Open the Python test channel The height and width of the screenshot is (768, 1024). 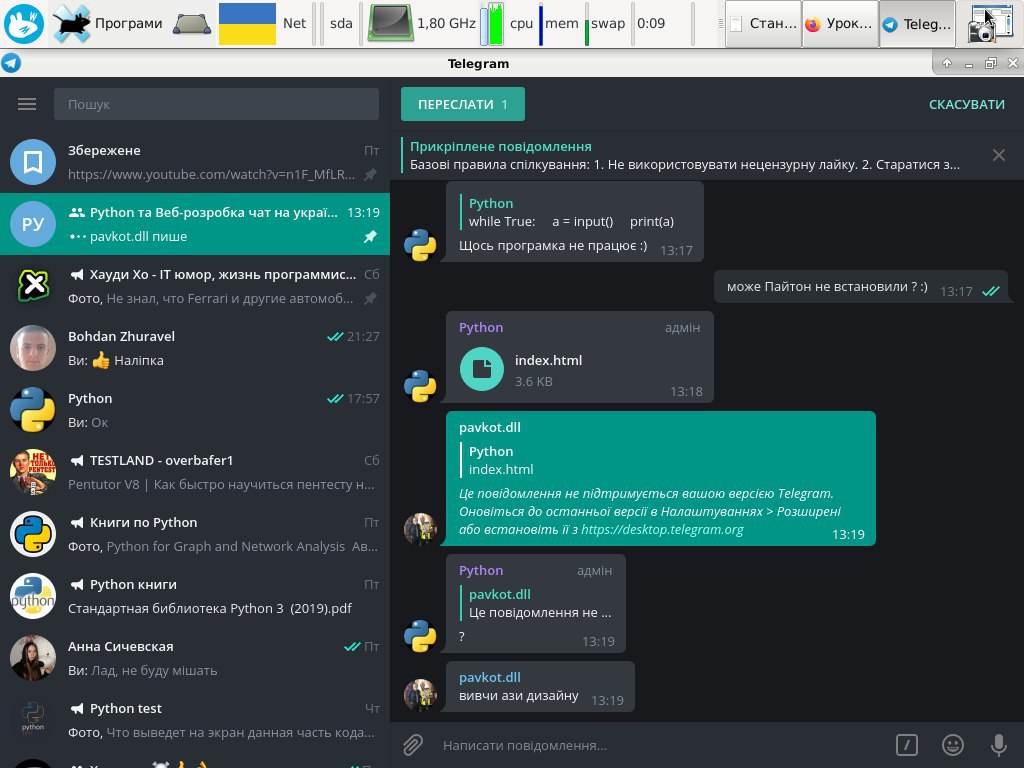195,720
